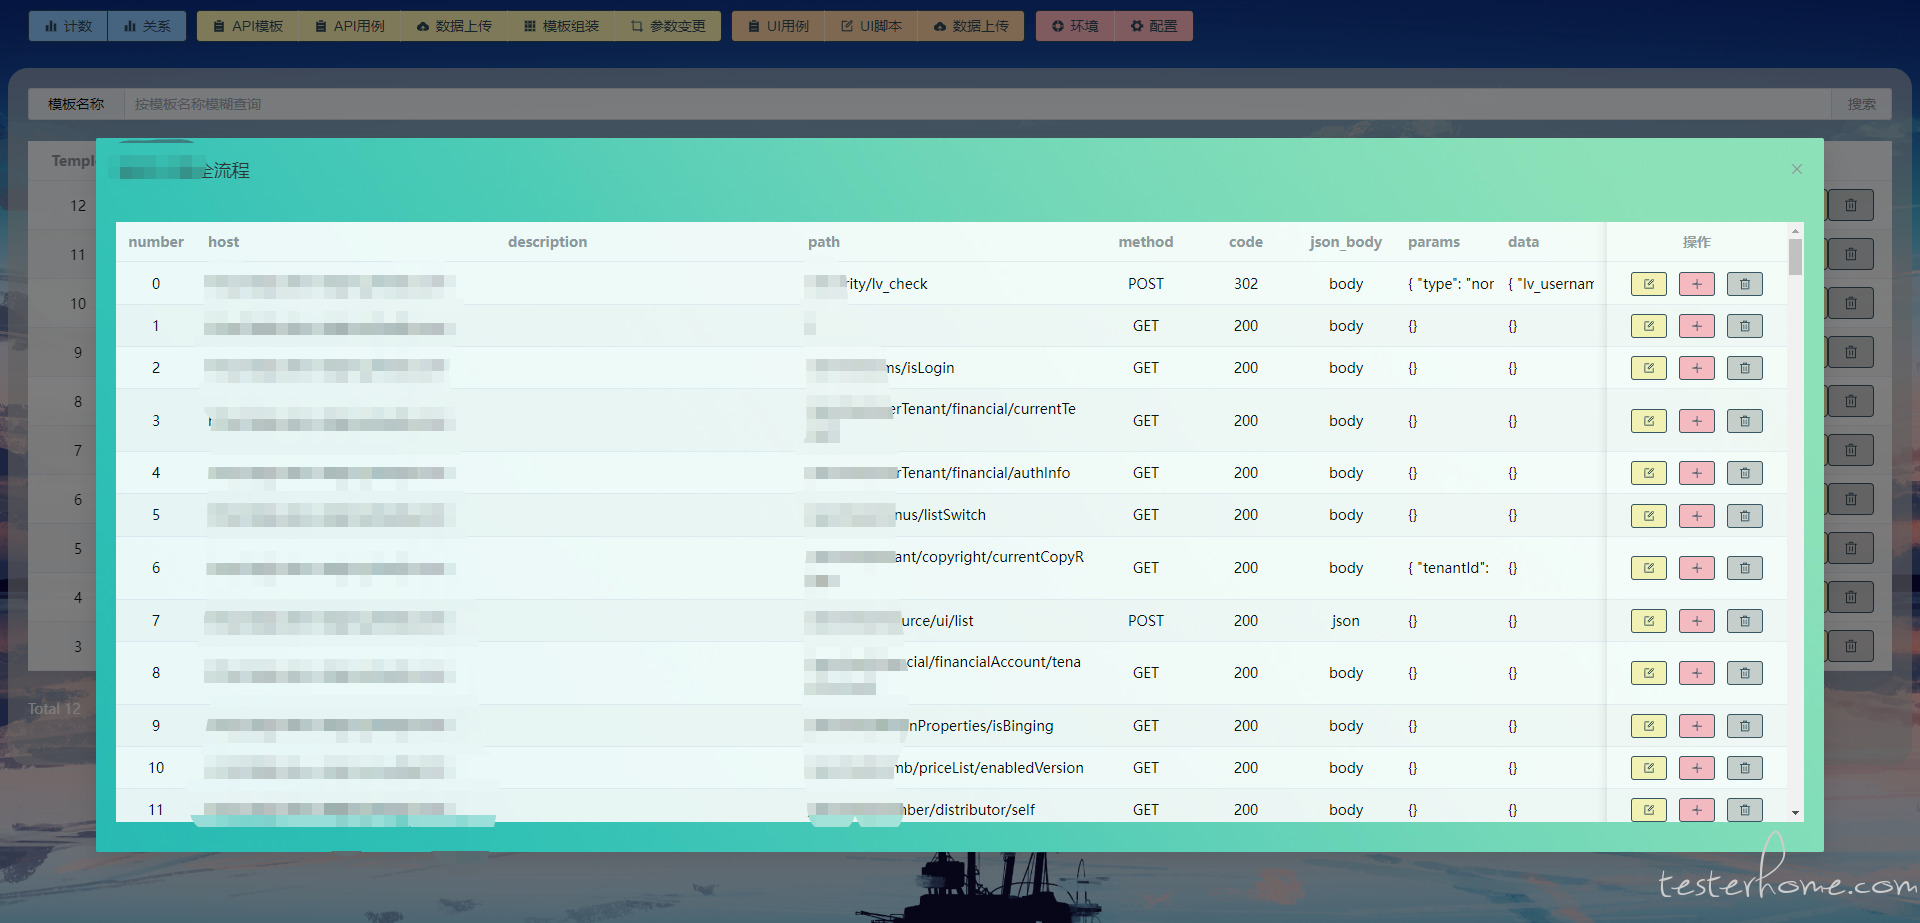
Task: Switch to API模板 menu item
Action: (248, 26)
